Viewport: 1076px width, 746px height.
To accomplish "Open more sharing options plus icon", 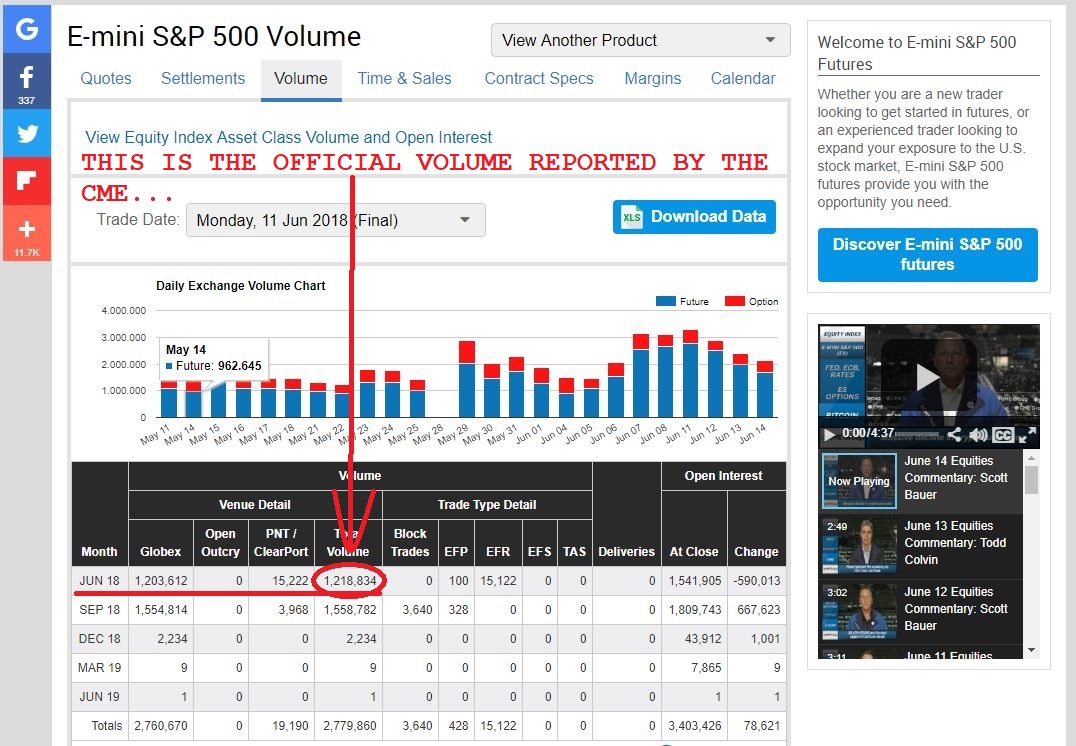I will pyautogui.click(x=26, y=233).
